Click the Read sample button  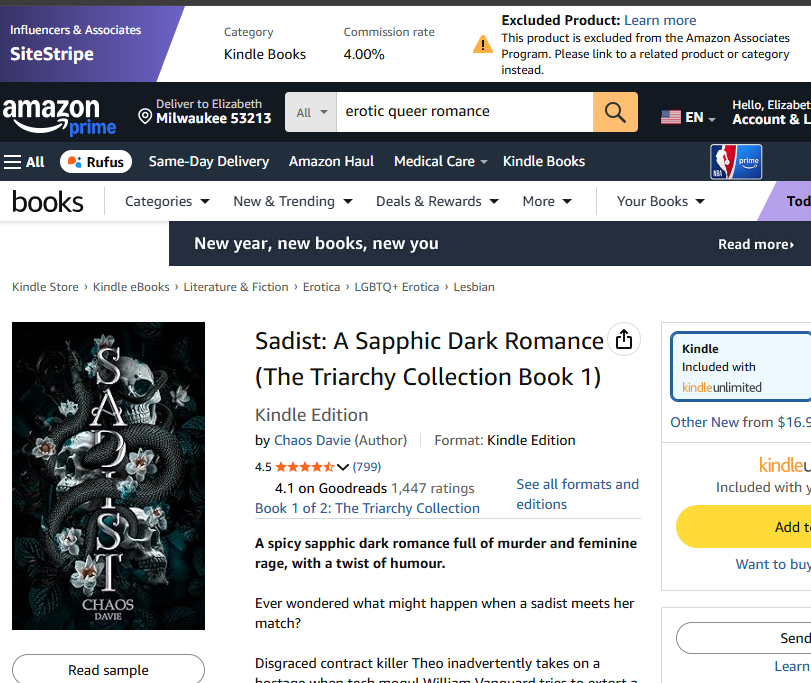[x=108, y=670]
